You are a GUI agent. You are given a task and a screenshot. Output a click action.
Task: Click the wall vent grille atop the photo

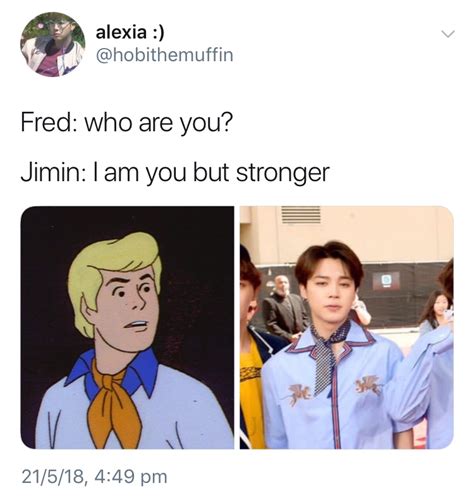click(301, 214)
